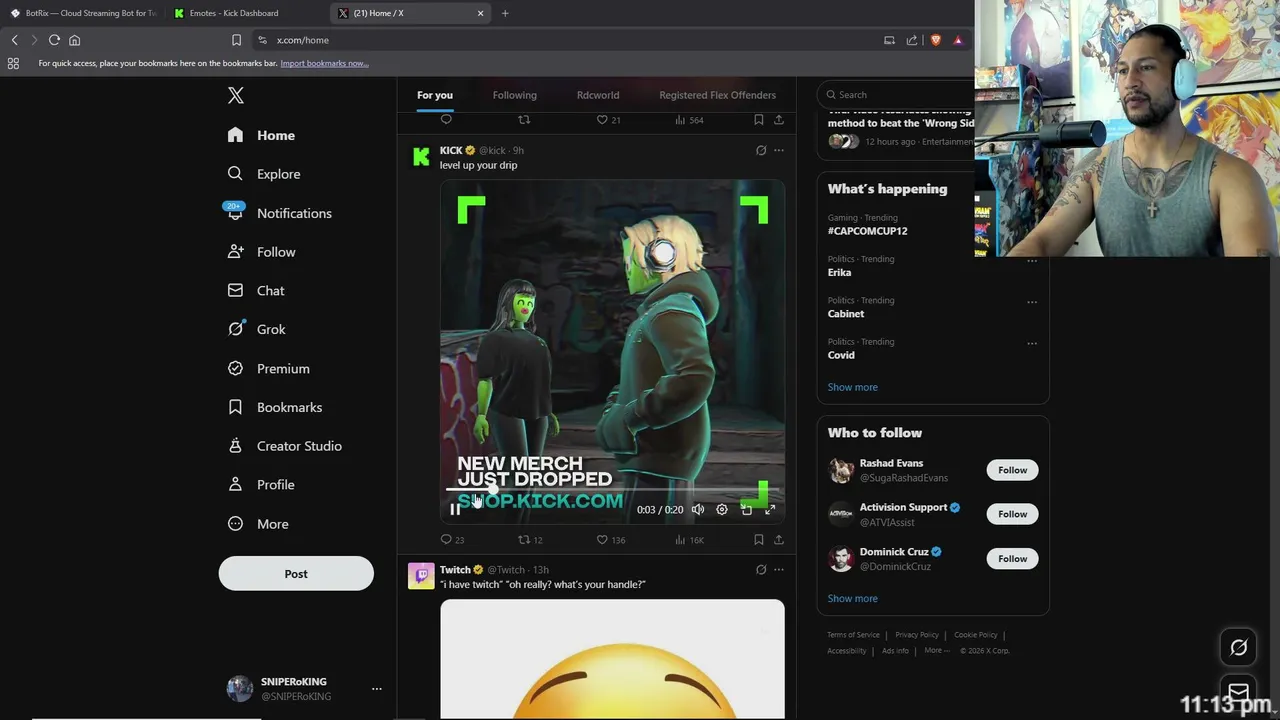
Task: Like the top post with 21 likes
Action: [x=608, y=120]
